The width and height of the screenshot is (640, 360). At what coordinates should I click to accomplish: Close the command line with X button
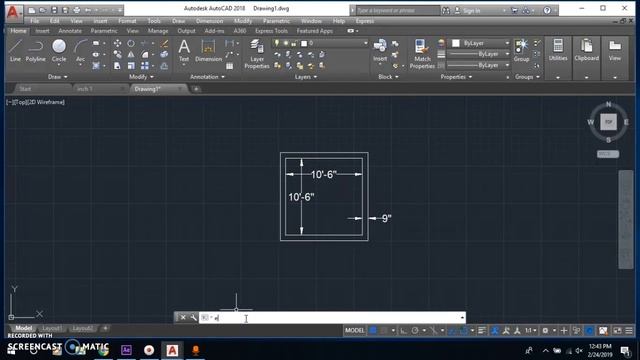coord(183,317)
